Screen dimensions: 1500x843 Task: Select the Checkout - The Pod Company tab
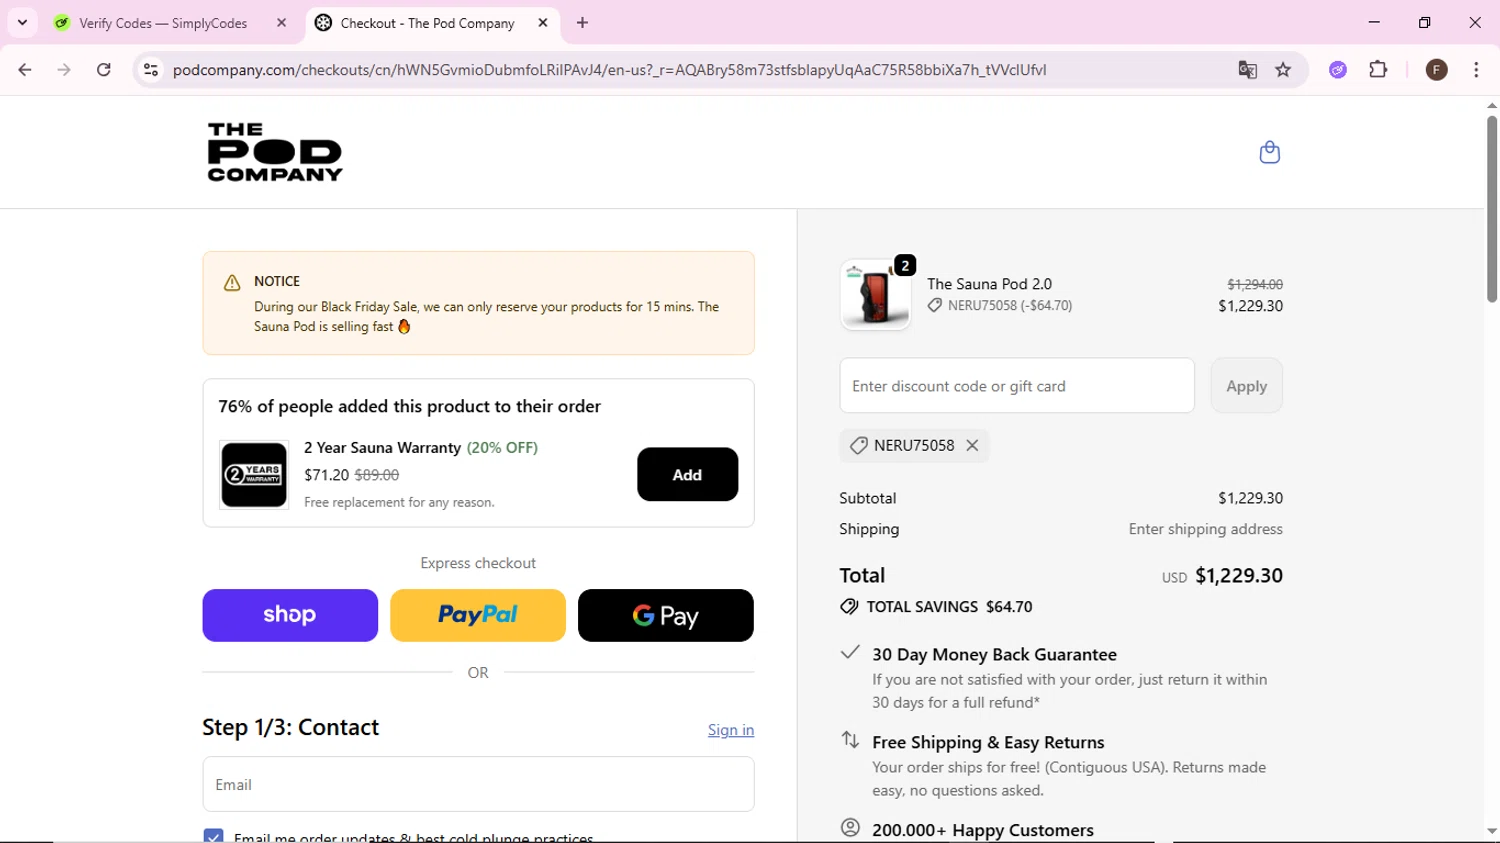tap(428, 23)
